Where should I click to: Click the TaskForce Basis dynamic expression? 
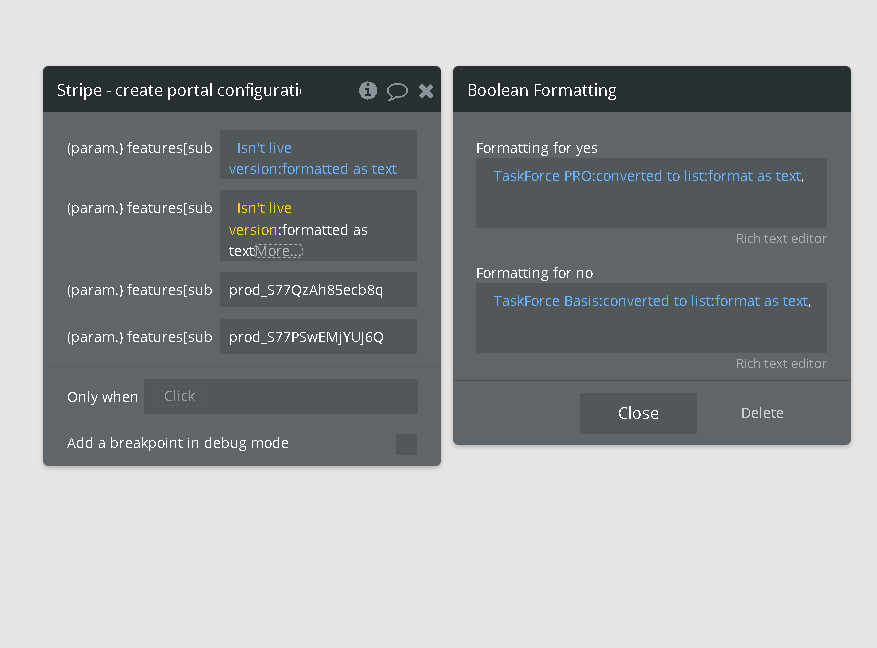pyautogui.click(x=546, y=301)
